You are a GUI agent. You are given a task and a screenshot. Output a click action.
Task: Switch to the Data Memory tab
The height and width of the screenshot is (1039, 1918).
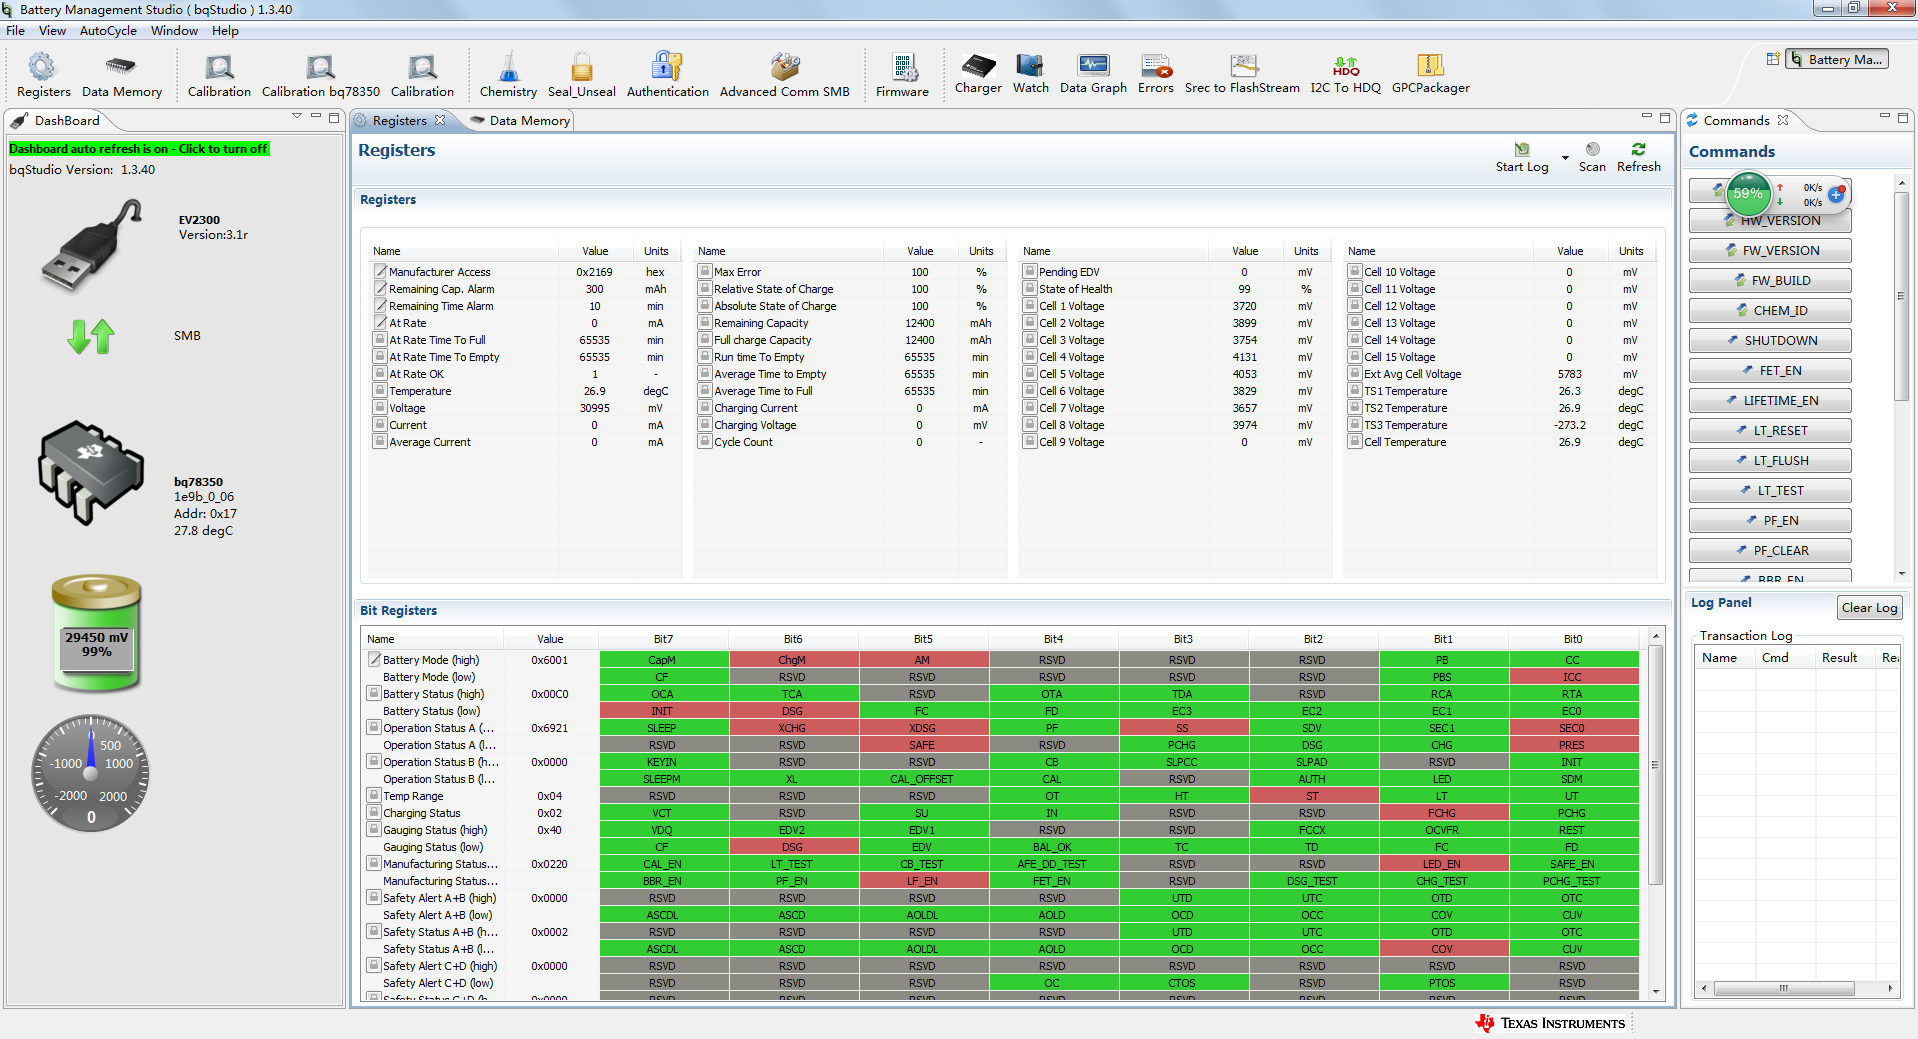[x=519, y=120]
